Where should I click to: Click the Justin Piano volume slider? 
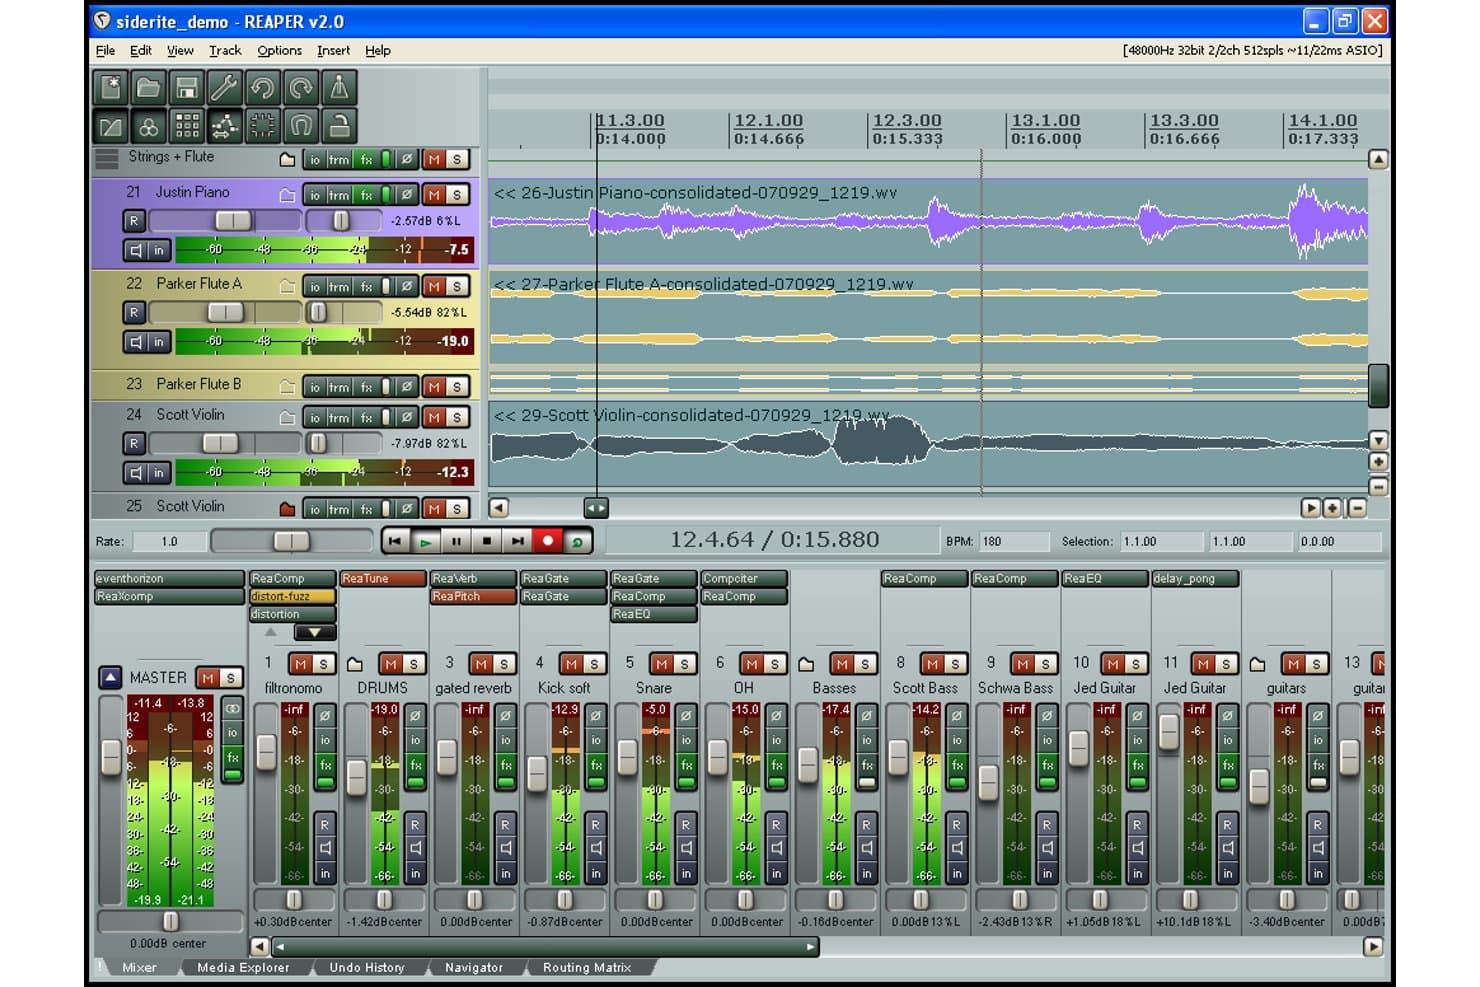(225, 221)
